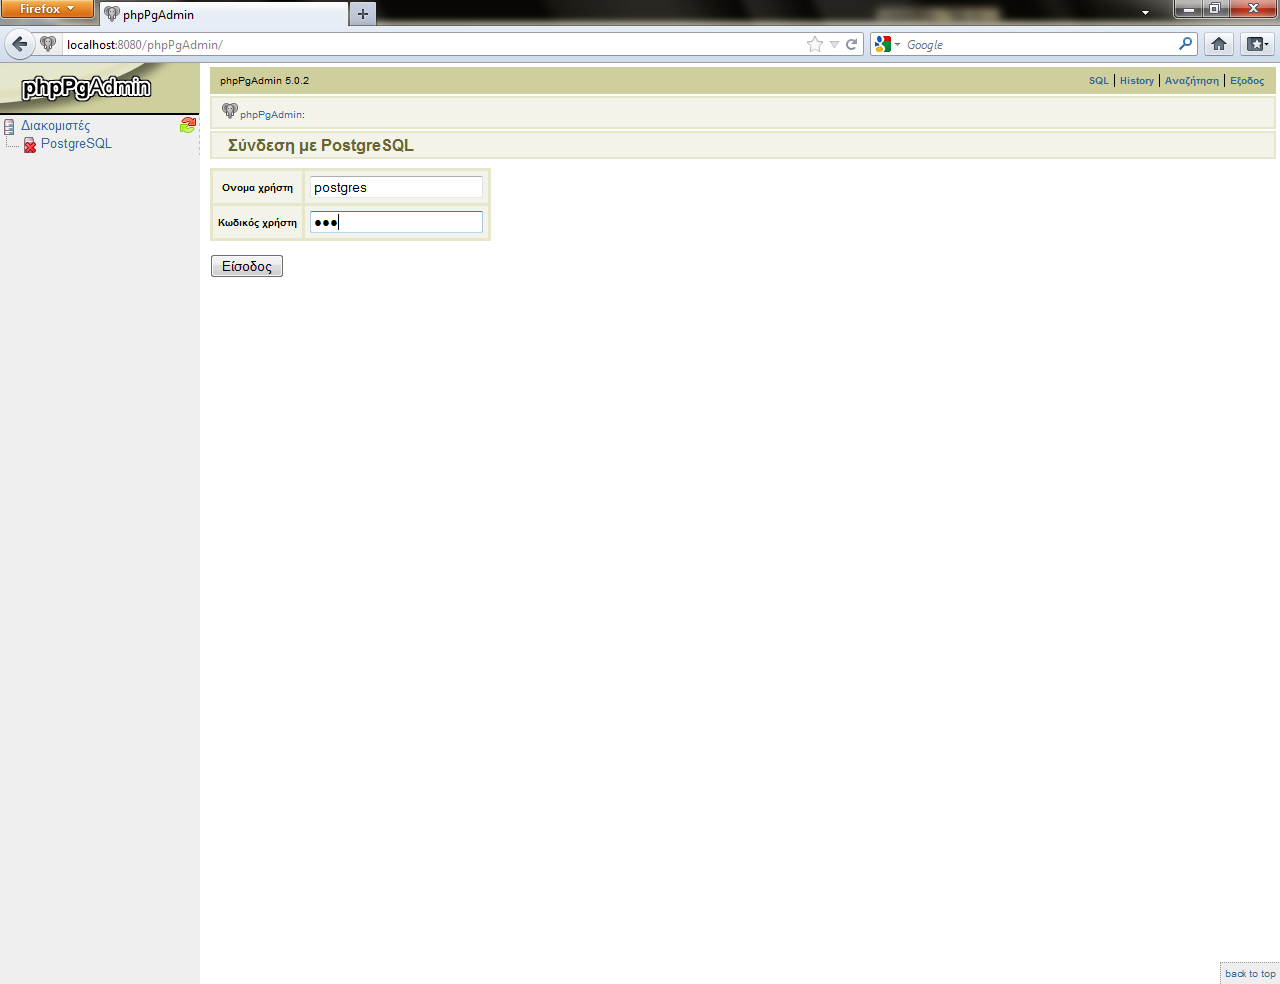Screen dimensions: 1280x984
Task: Go to the Firefox home page
Action: click(1218, 44)
